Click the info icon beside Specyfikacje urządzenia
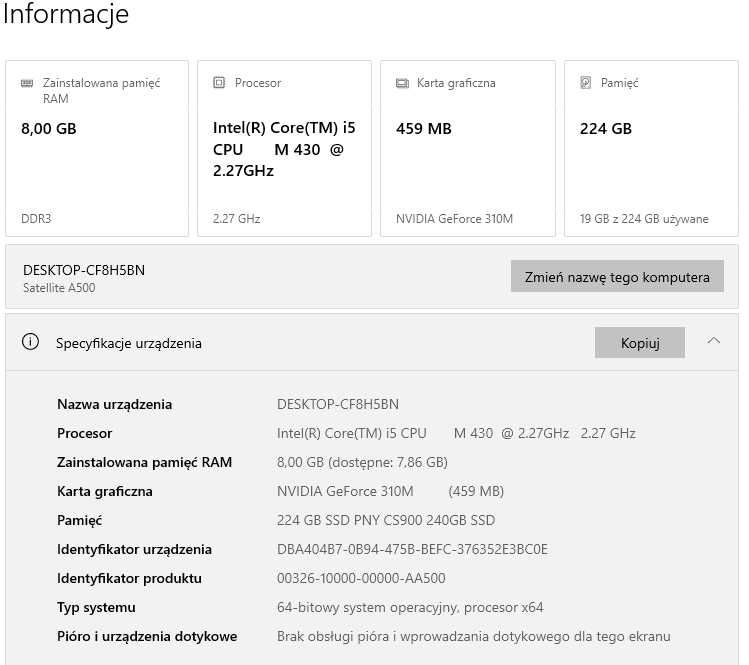This screenshot has width=749, height=665. tap(31, 342)
